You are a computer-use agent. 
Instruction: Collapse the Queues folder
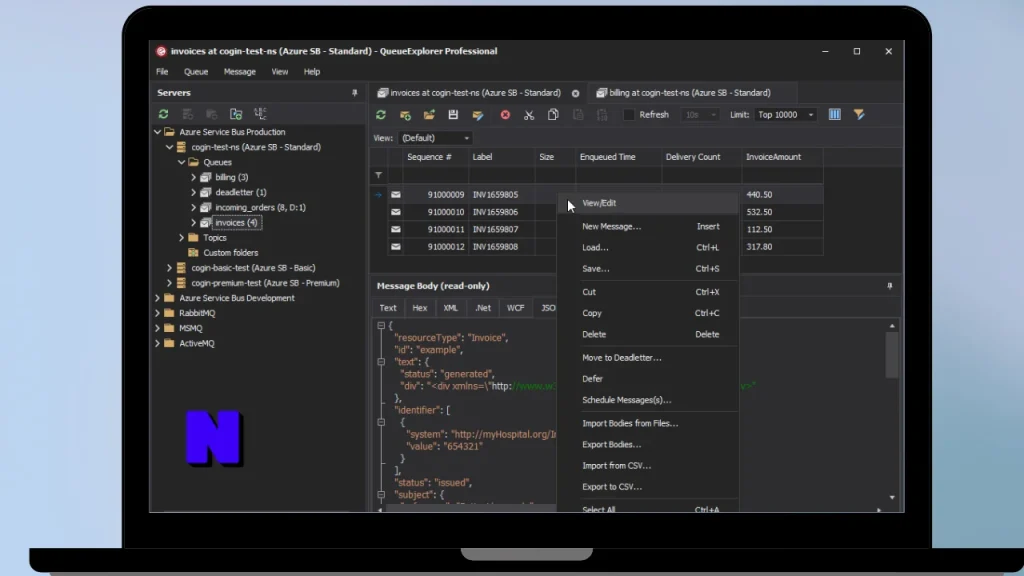182,162
